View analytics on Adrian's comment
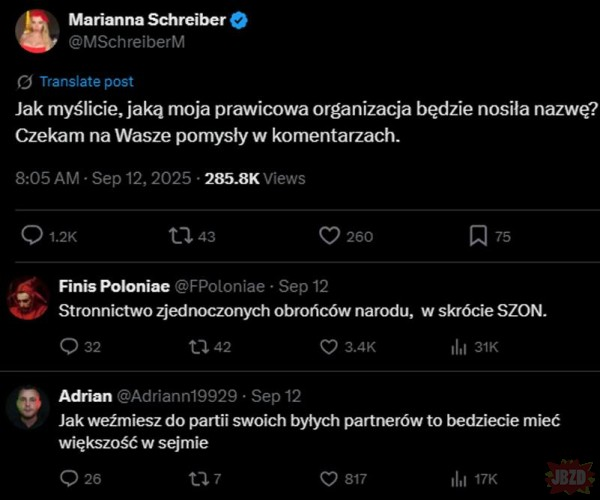600x500 pixels. pyautogui.click(x=460, y=479)
